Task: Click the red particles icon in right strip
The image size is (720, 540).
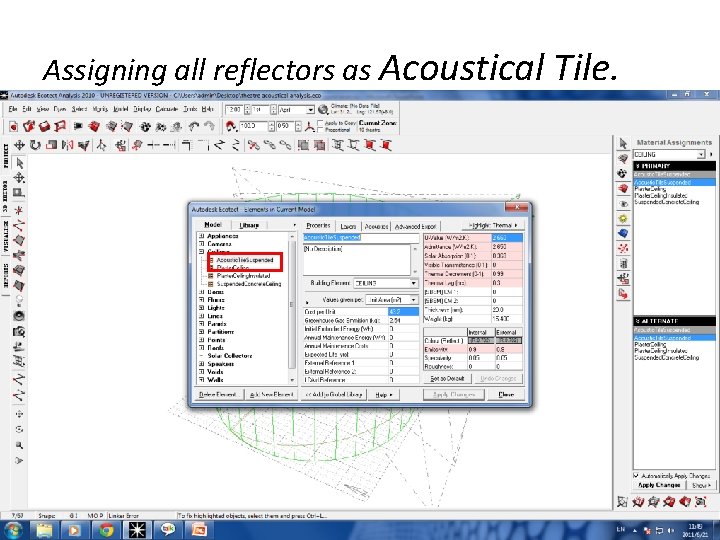Action: click(623, 248)
